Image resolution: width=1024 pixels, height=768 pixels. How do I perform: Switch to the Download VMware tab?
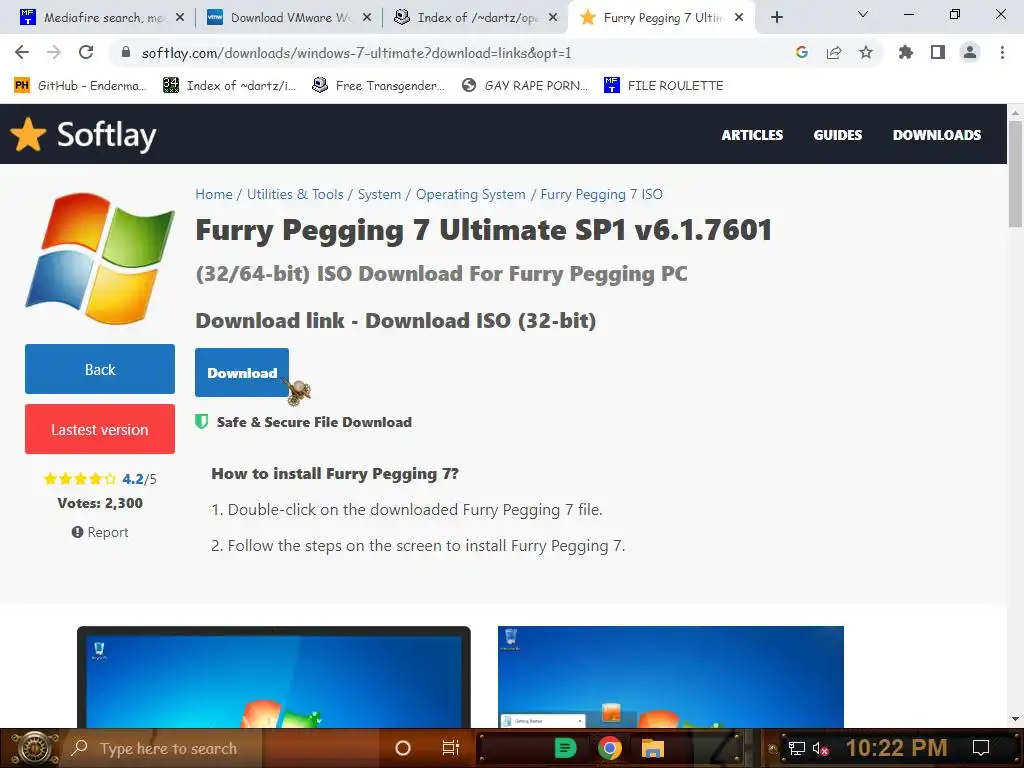289,18
